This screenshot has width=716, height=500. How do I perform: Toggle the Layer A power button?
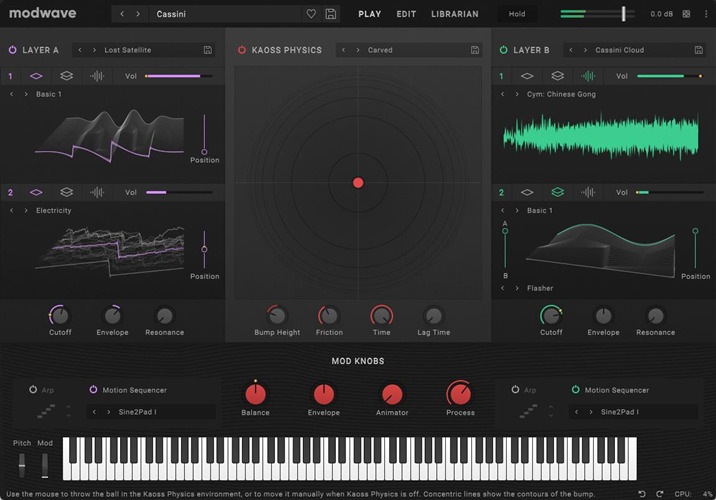coord(12,50)
